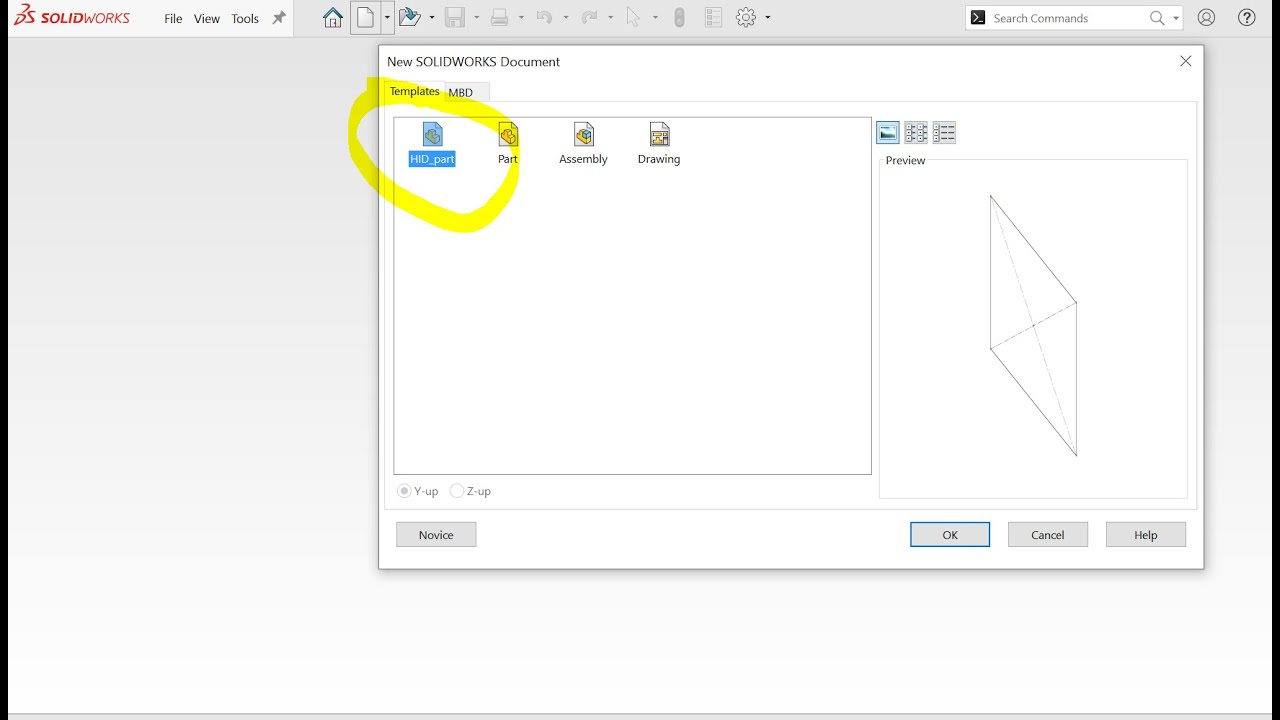Switch to Large Icons view
Image resolution: width=1280 pixels, height=720 pixels.
[888, 133]
